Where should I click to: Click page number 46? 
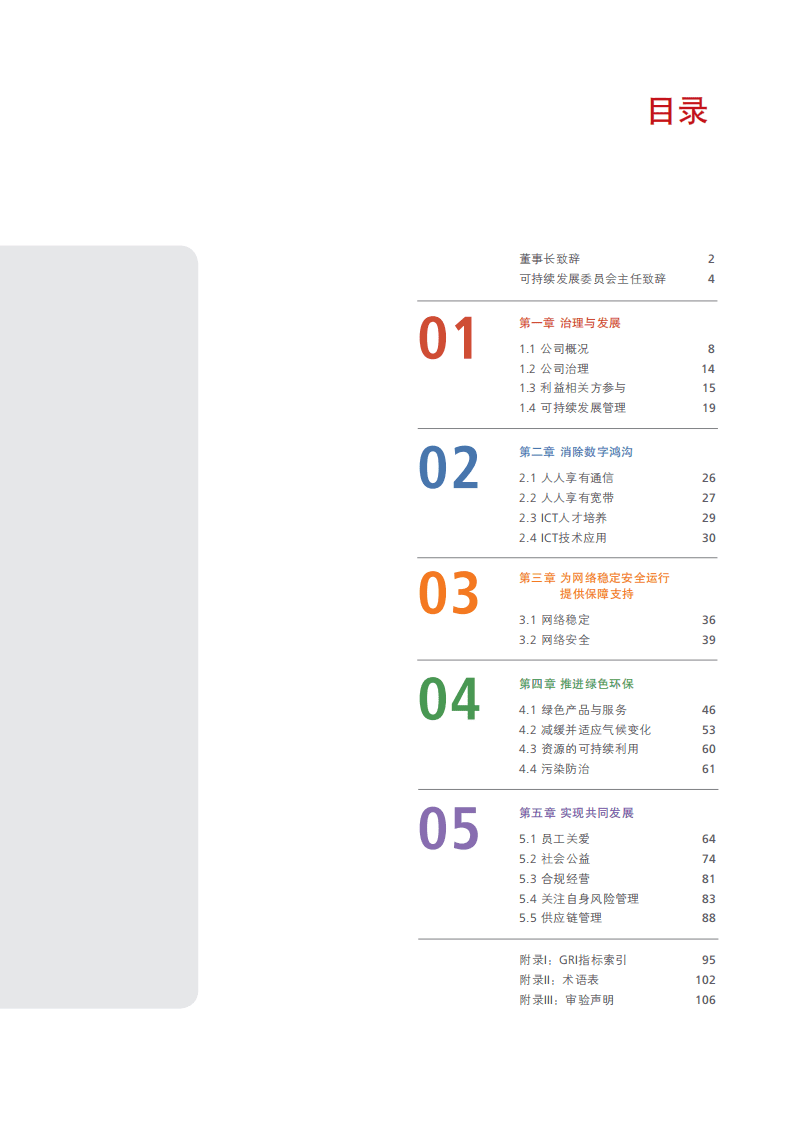point(709,710)
